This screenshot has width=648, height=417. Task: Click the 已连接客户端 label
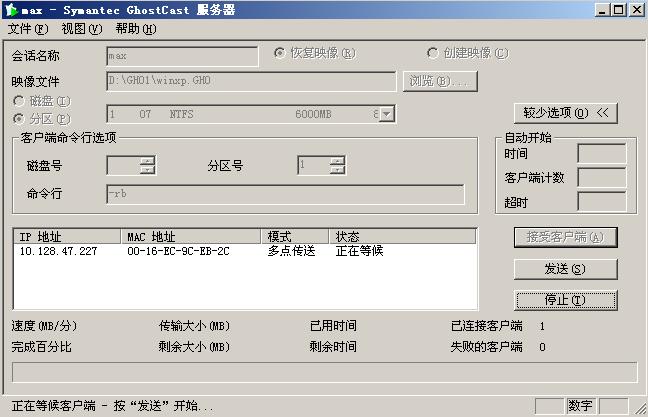pos(486,326)
